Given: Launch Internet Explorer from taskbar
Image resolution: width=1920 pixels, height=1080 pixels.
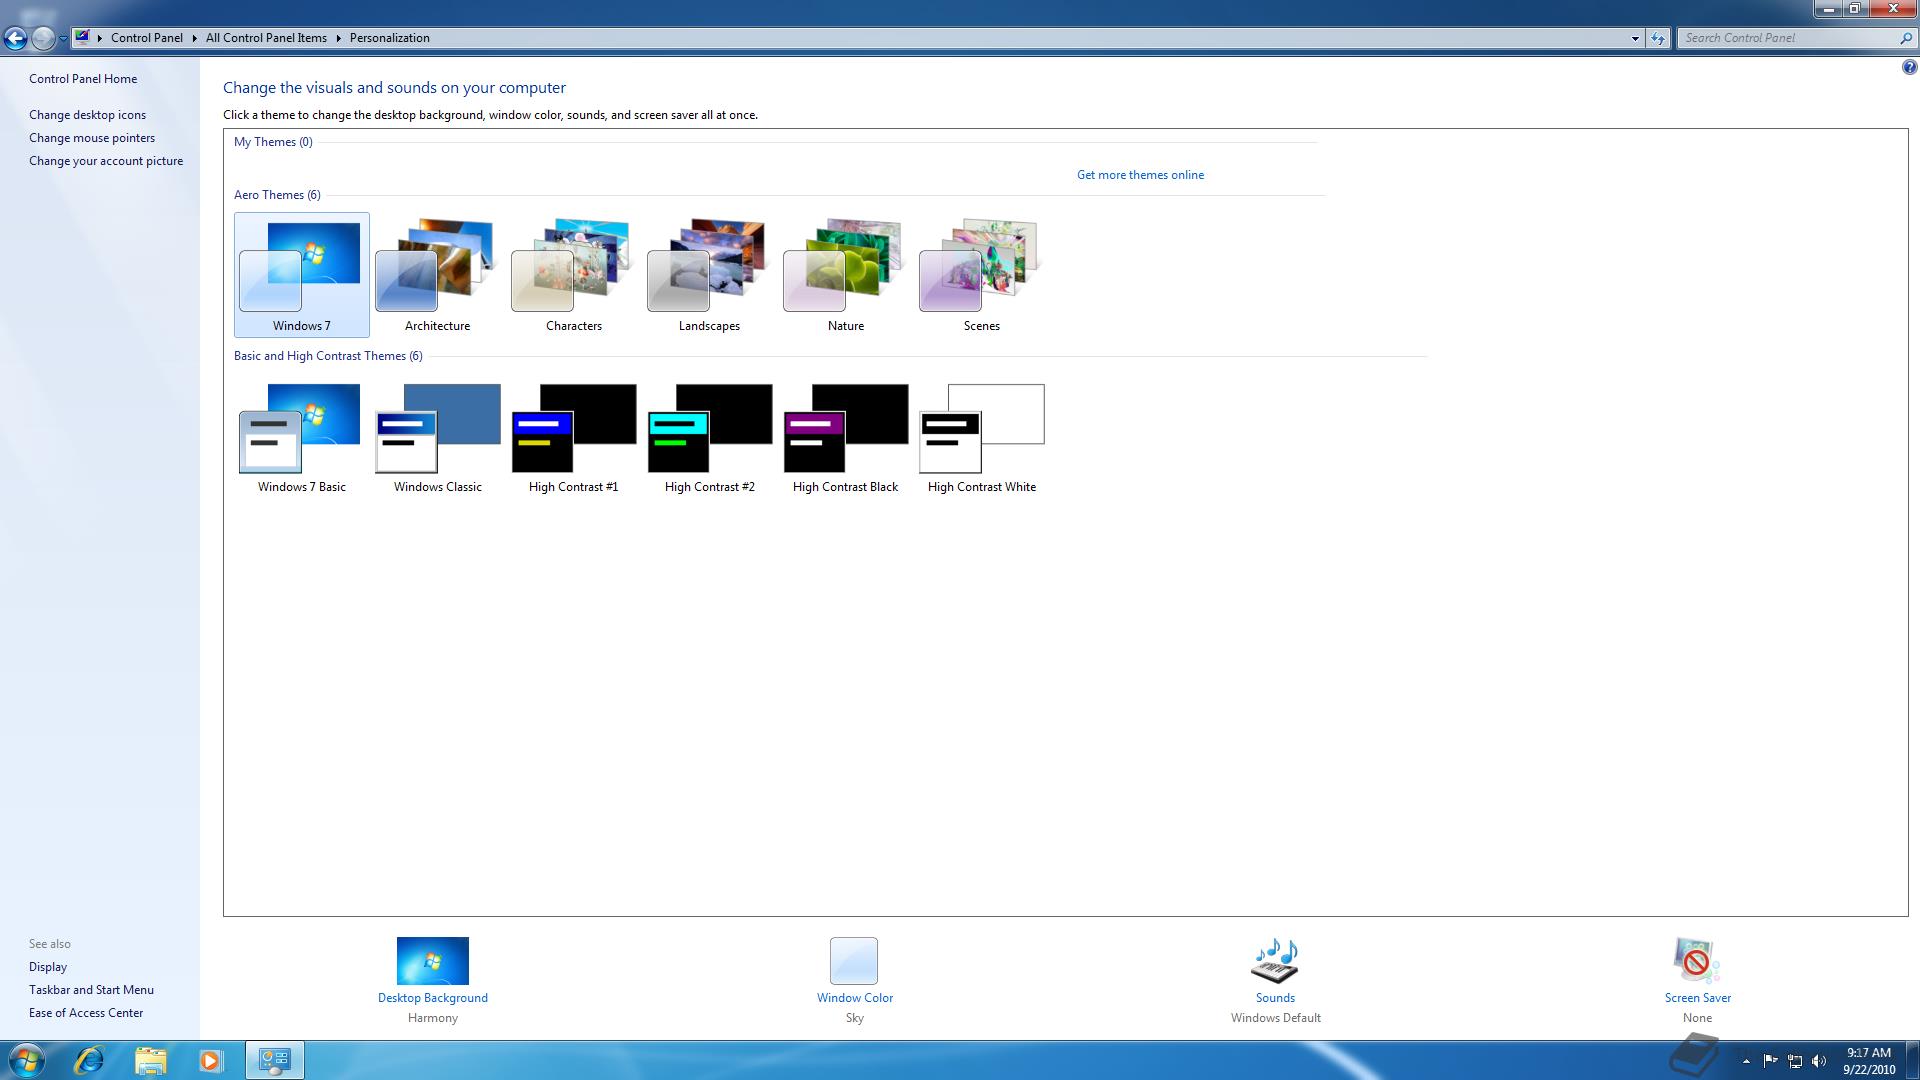Looking at the screenshot, I should 90,1060.
